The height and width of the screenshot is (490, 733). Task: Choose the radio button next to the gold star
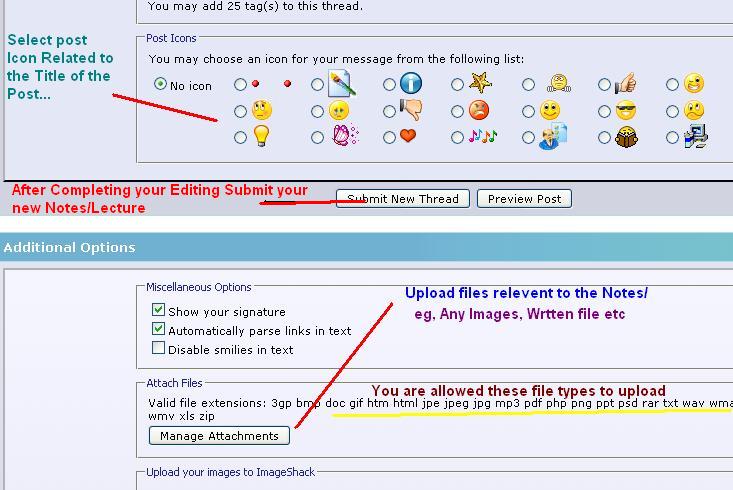(x=457, y=84)
